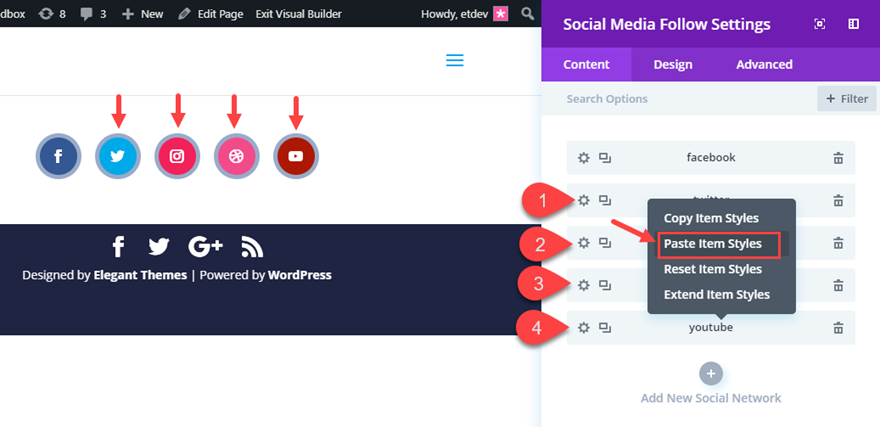880x427 pixels.
Task: Click Edit Page in admin bar
Action: click(x=210, y=13)
